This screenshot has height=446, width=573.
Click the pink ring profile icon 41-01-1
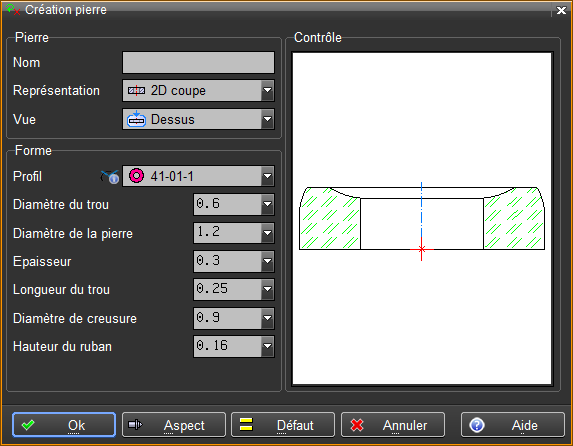point(136,176)
